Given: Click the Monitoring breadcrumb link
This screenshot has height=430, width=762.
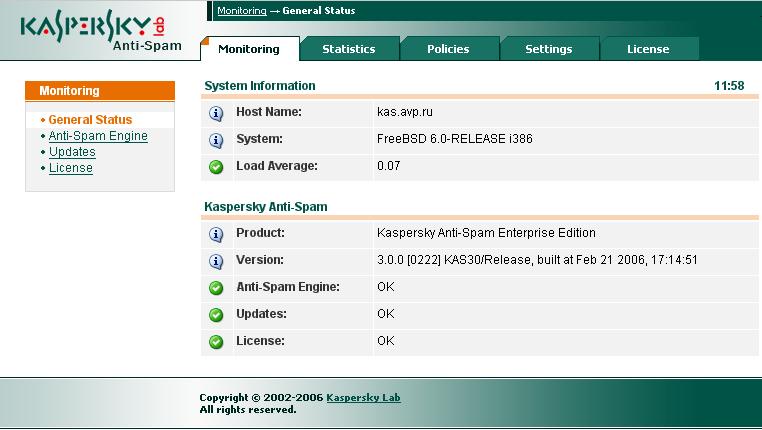Looking at the screenshot, I should [x=242, y=11].
